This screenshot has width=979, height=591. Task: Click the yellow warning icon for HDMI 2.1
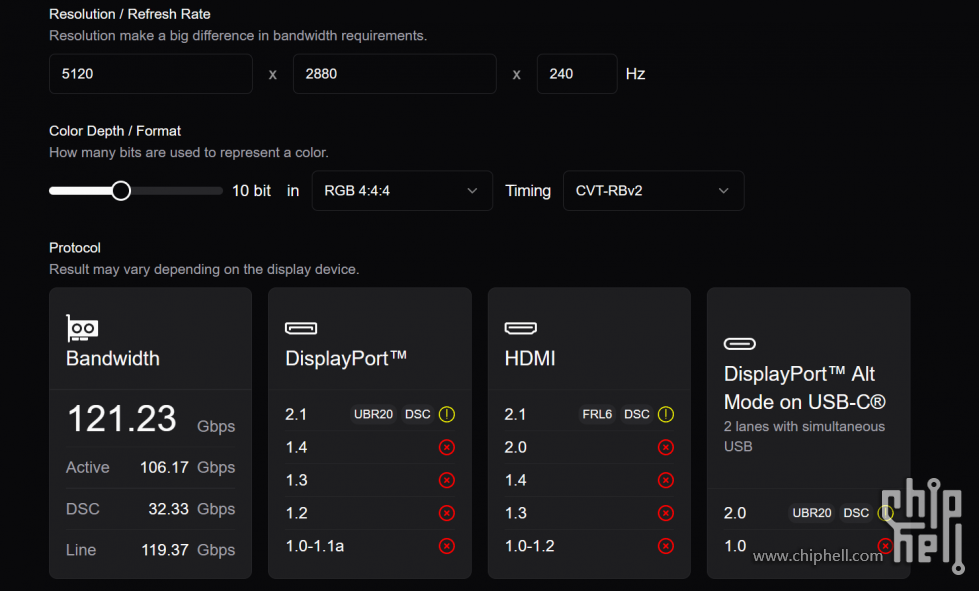click(x=666, y=414)
